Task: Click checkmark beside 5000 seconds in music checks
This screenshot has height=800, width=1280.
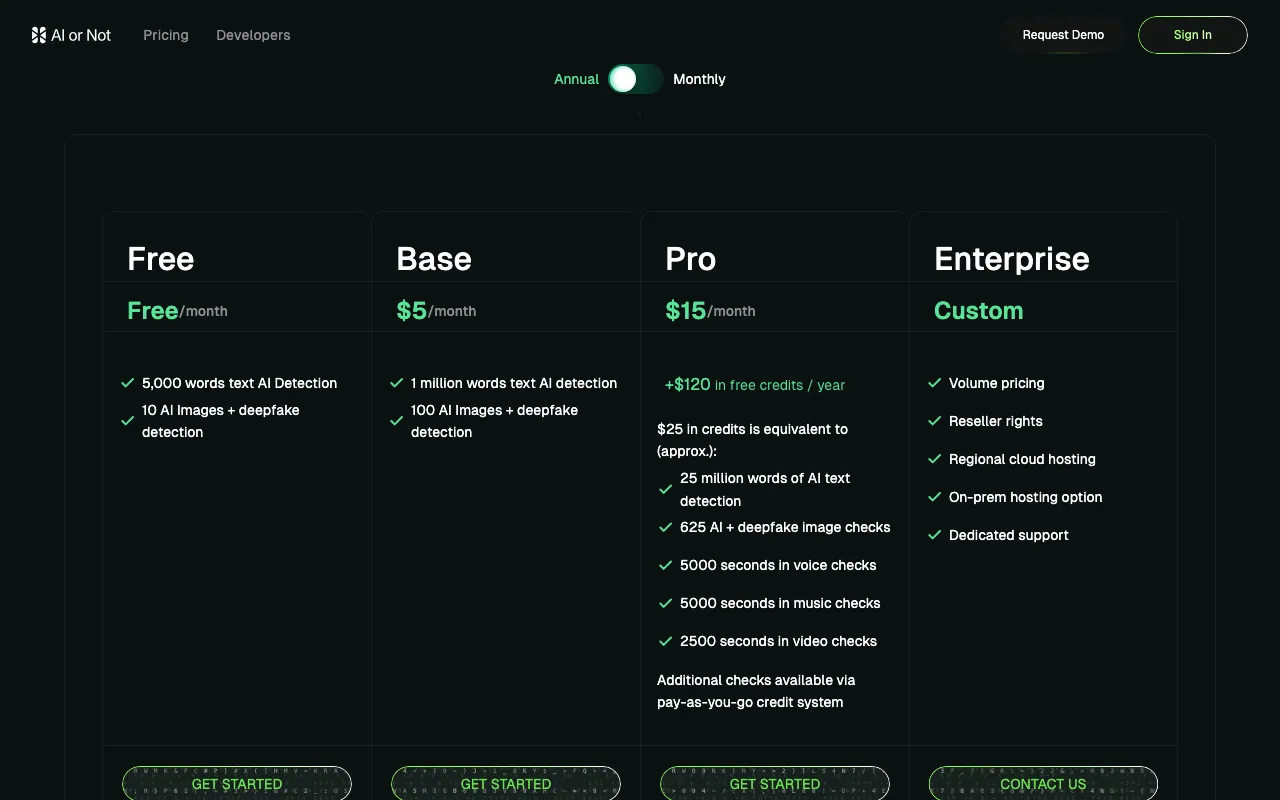Action: (x=666, y=603)
